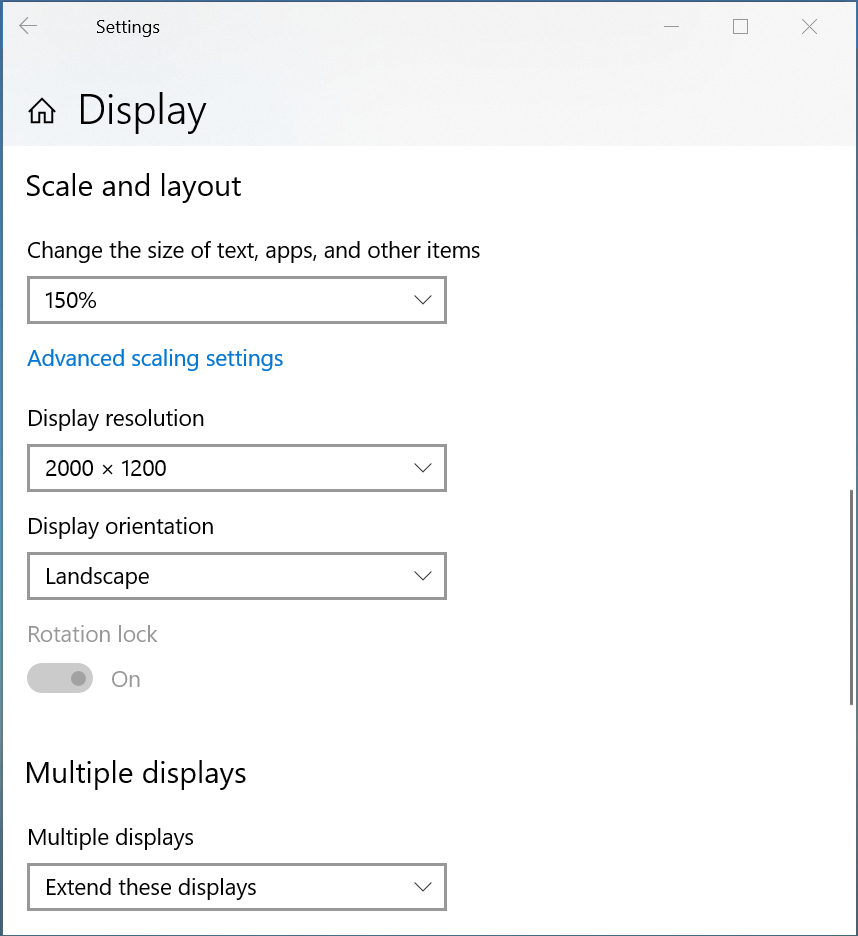Click the Display page heading

pyautogui.click(x=142, y=111)
